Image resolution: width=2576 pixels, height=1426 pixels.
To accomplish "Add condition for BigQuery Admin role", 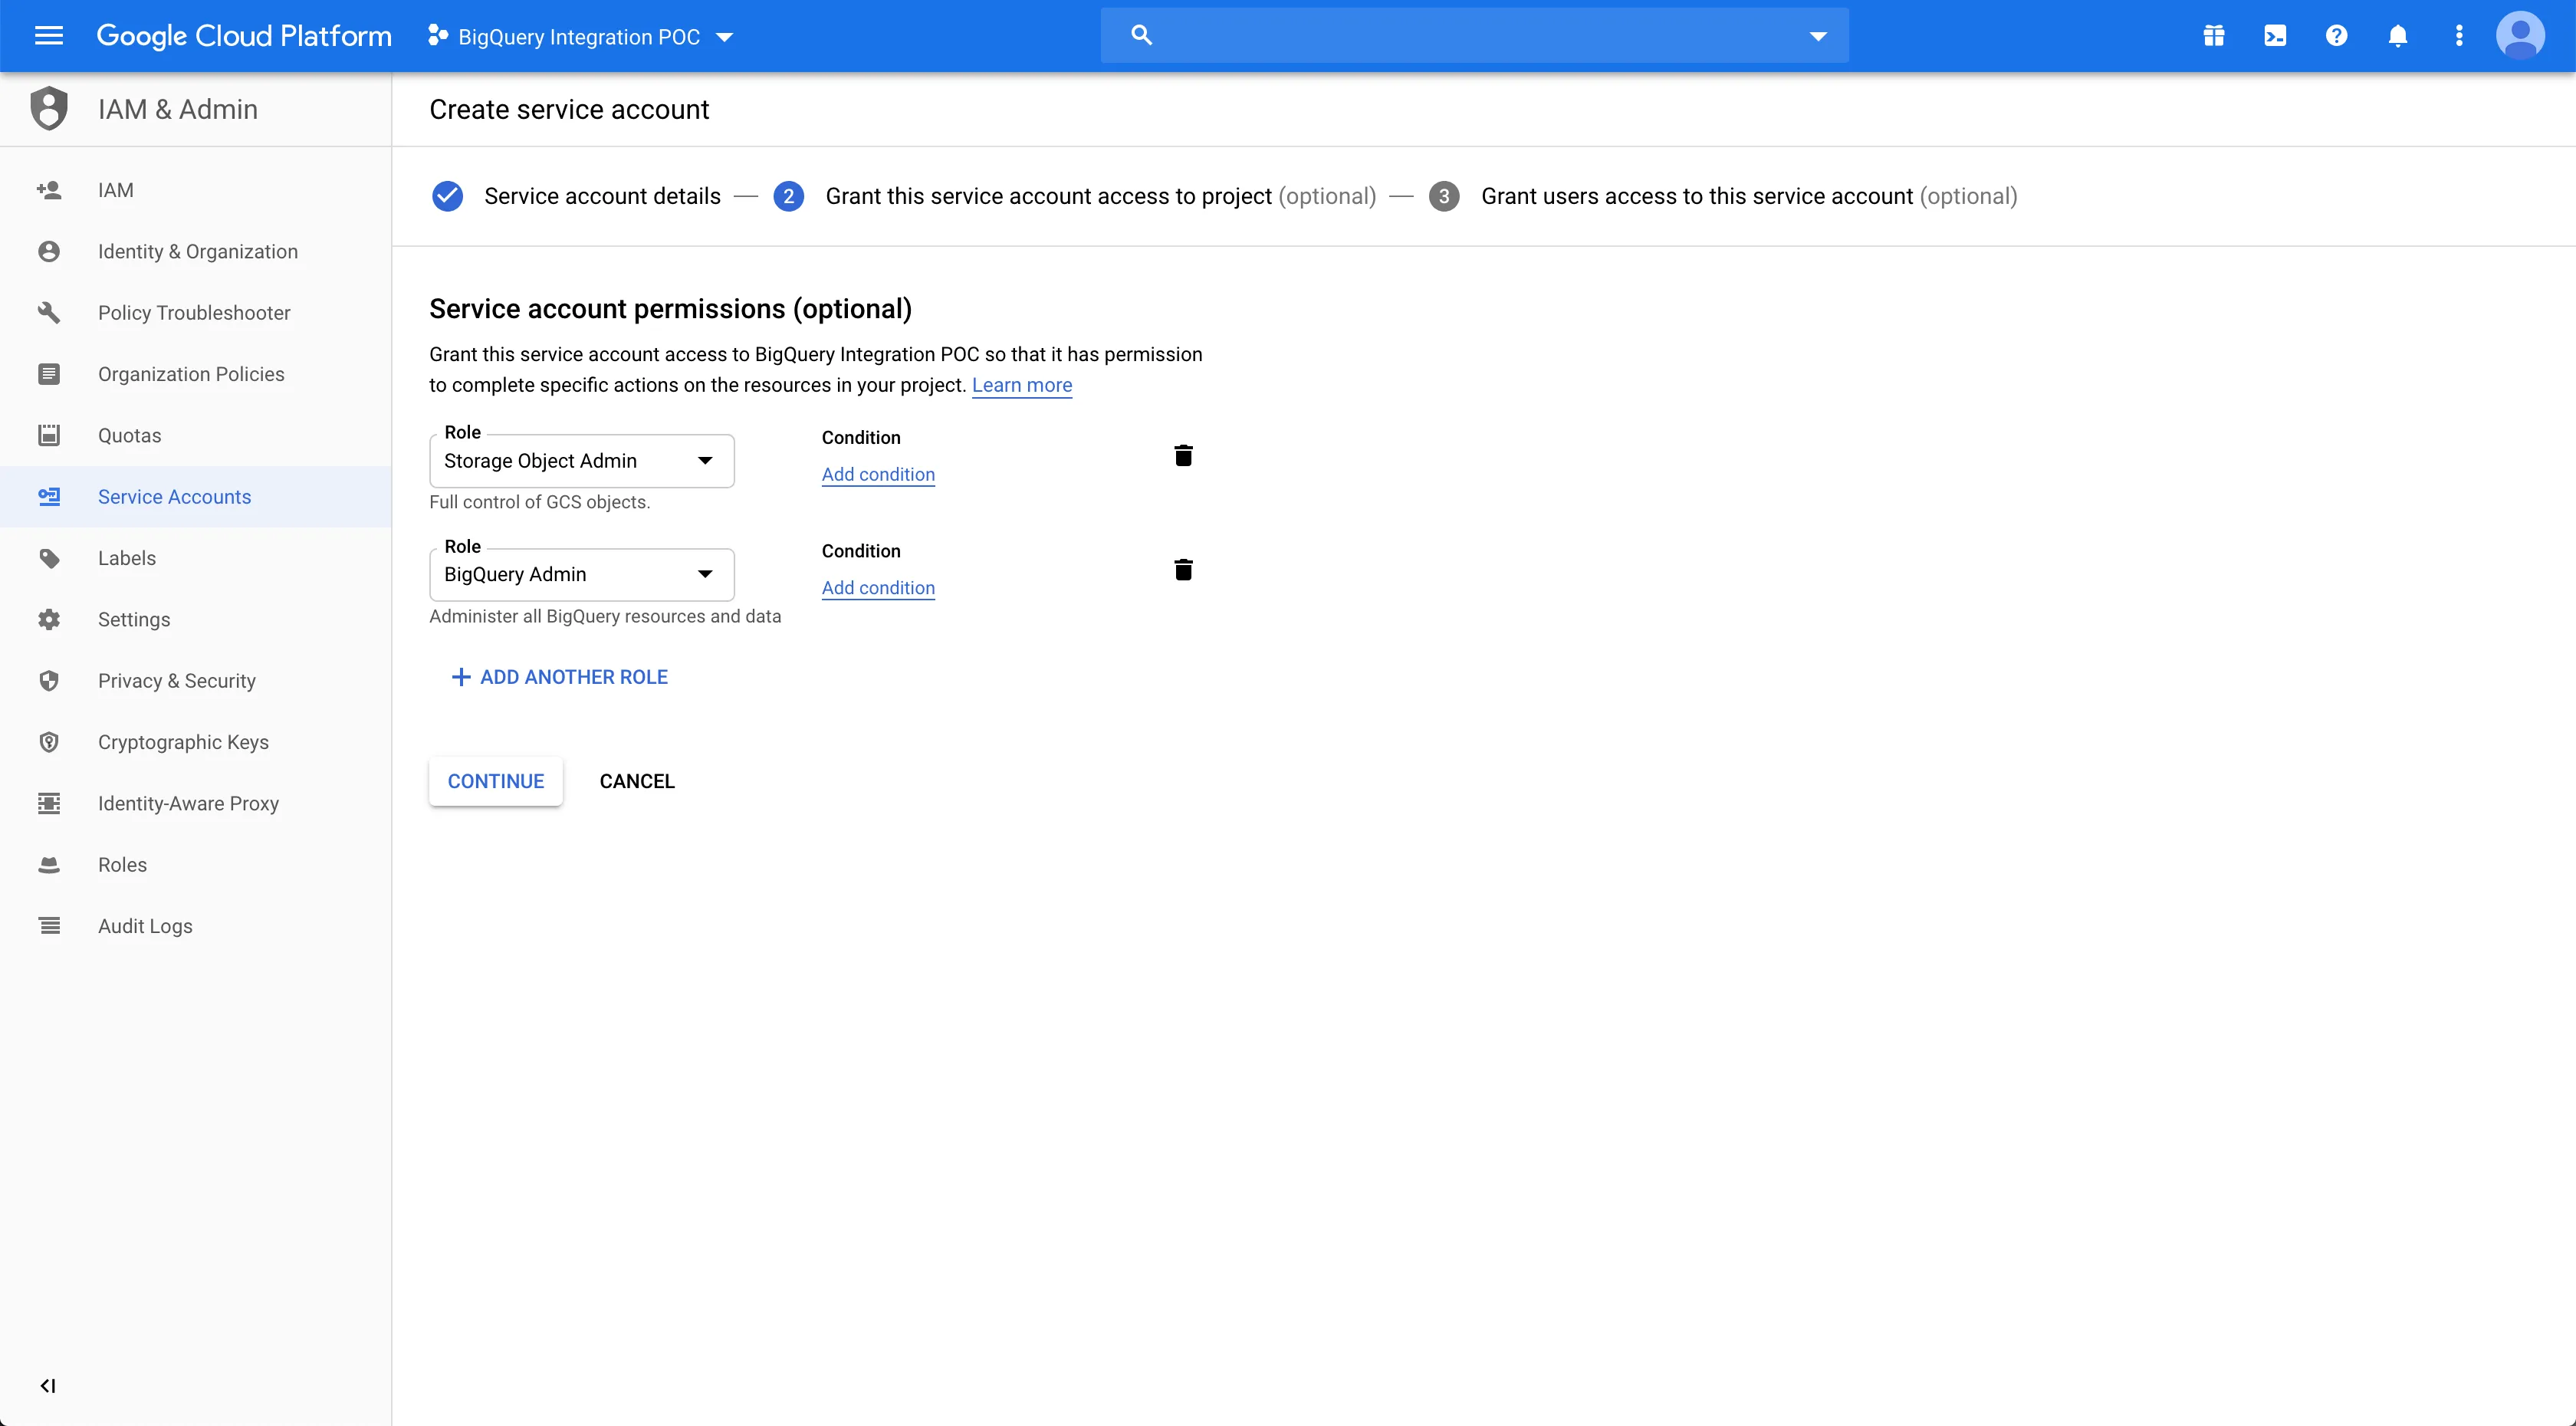I will (878, 588).
